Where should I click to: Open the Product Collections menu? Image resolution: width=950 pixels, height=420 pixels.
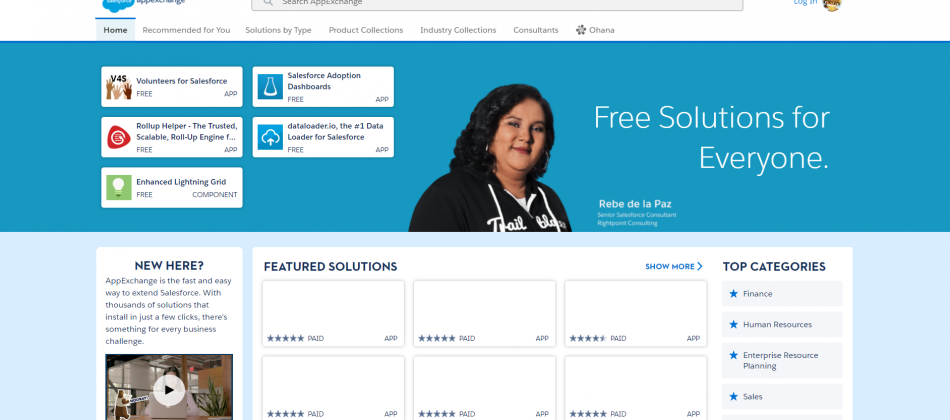[x=366, y=30]
